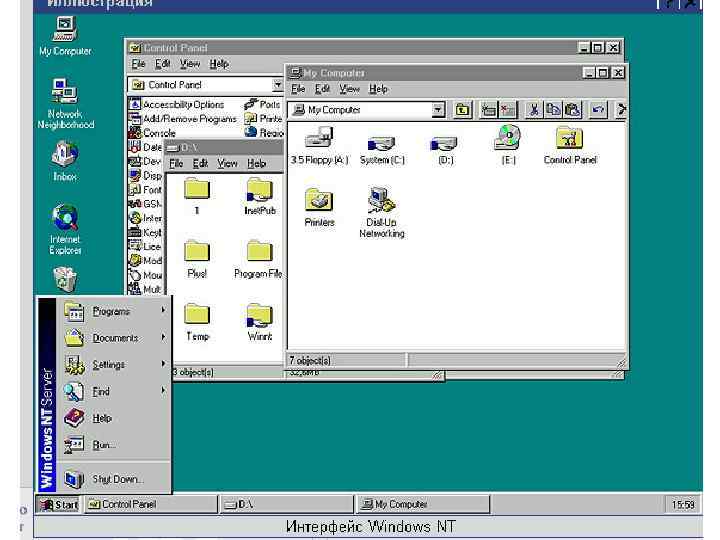Expand Control Panel address dropdown arrow
The width and height of the screenshot is (720, 540).
point(277,84)
